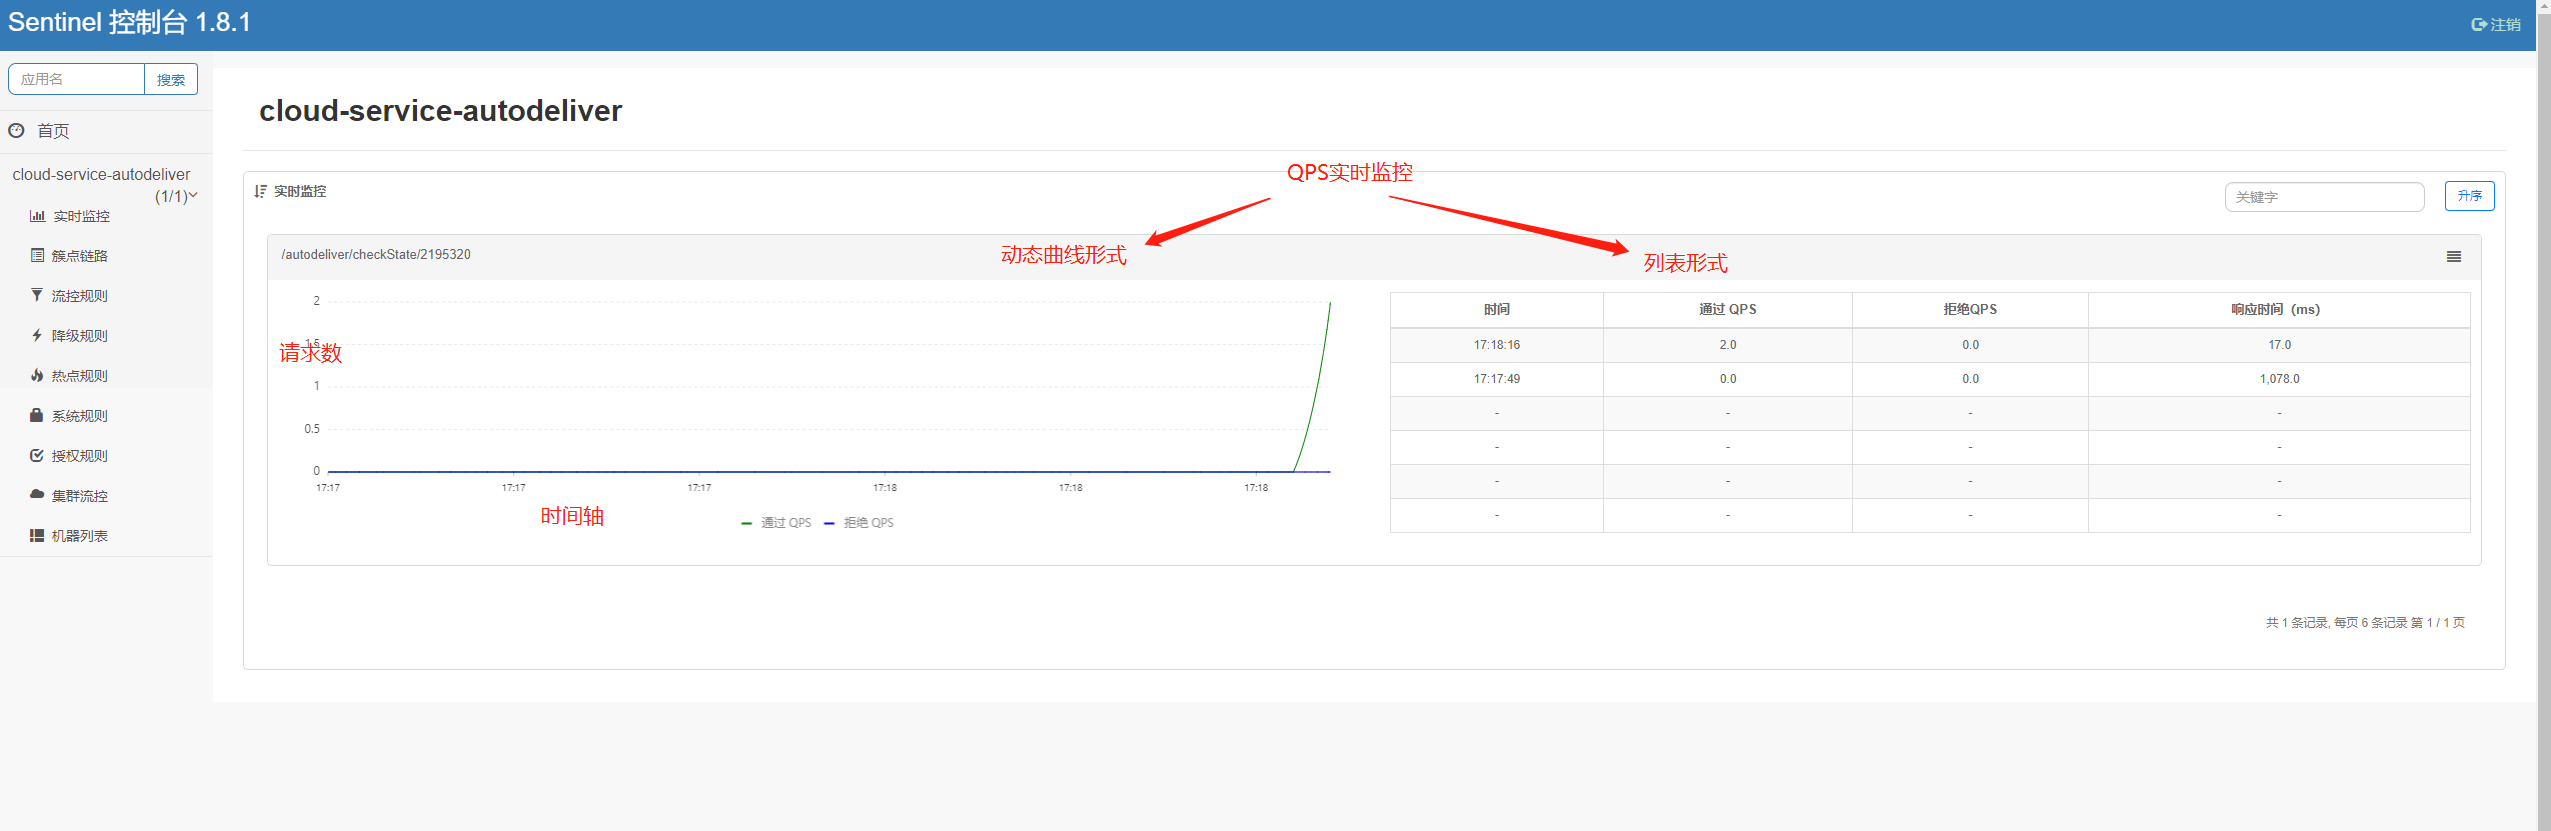Toggle the 拒绝 QPS legend entry
The image size is (2551, 831).
(859, 523)
